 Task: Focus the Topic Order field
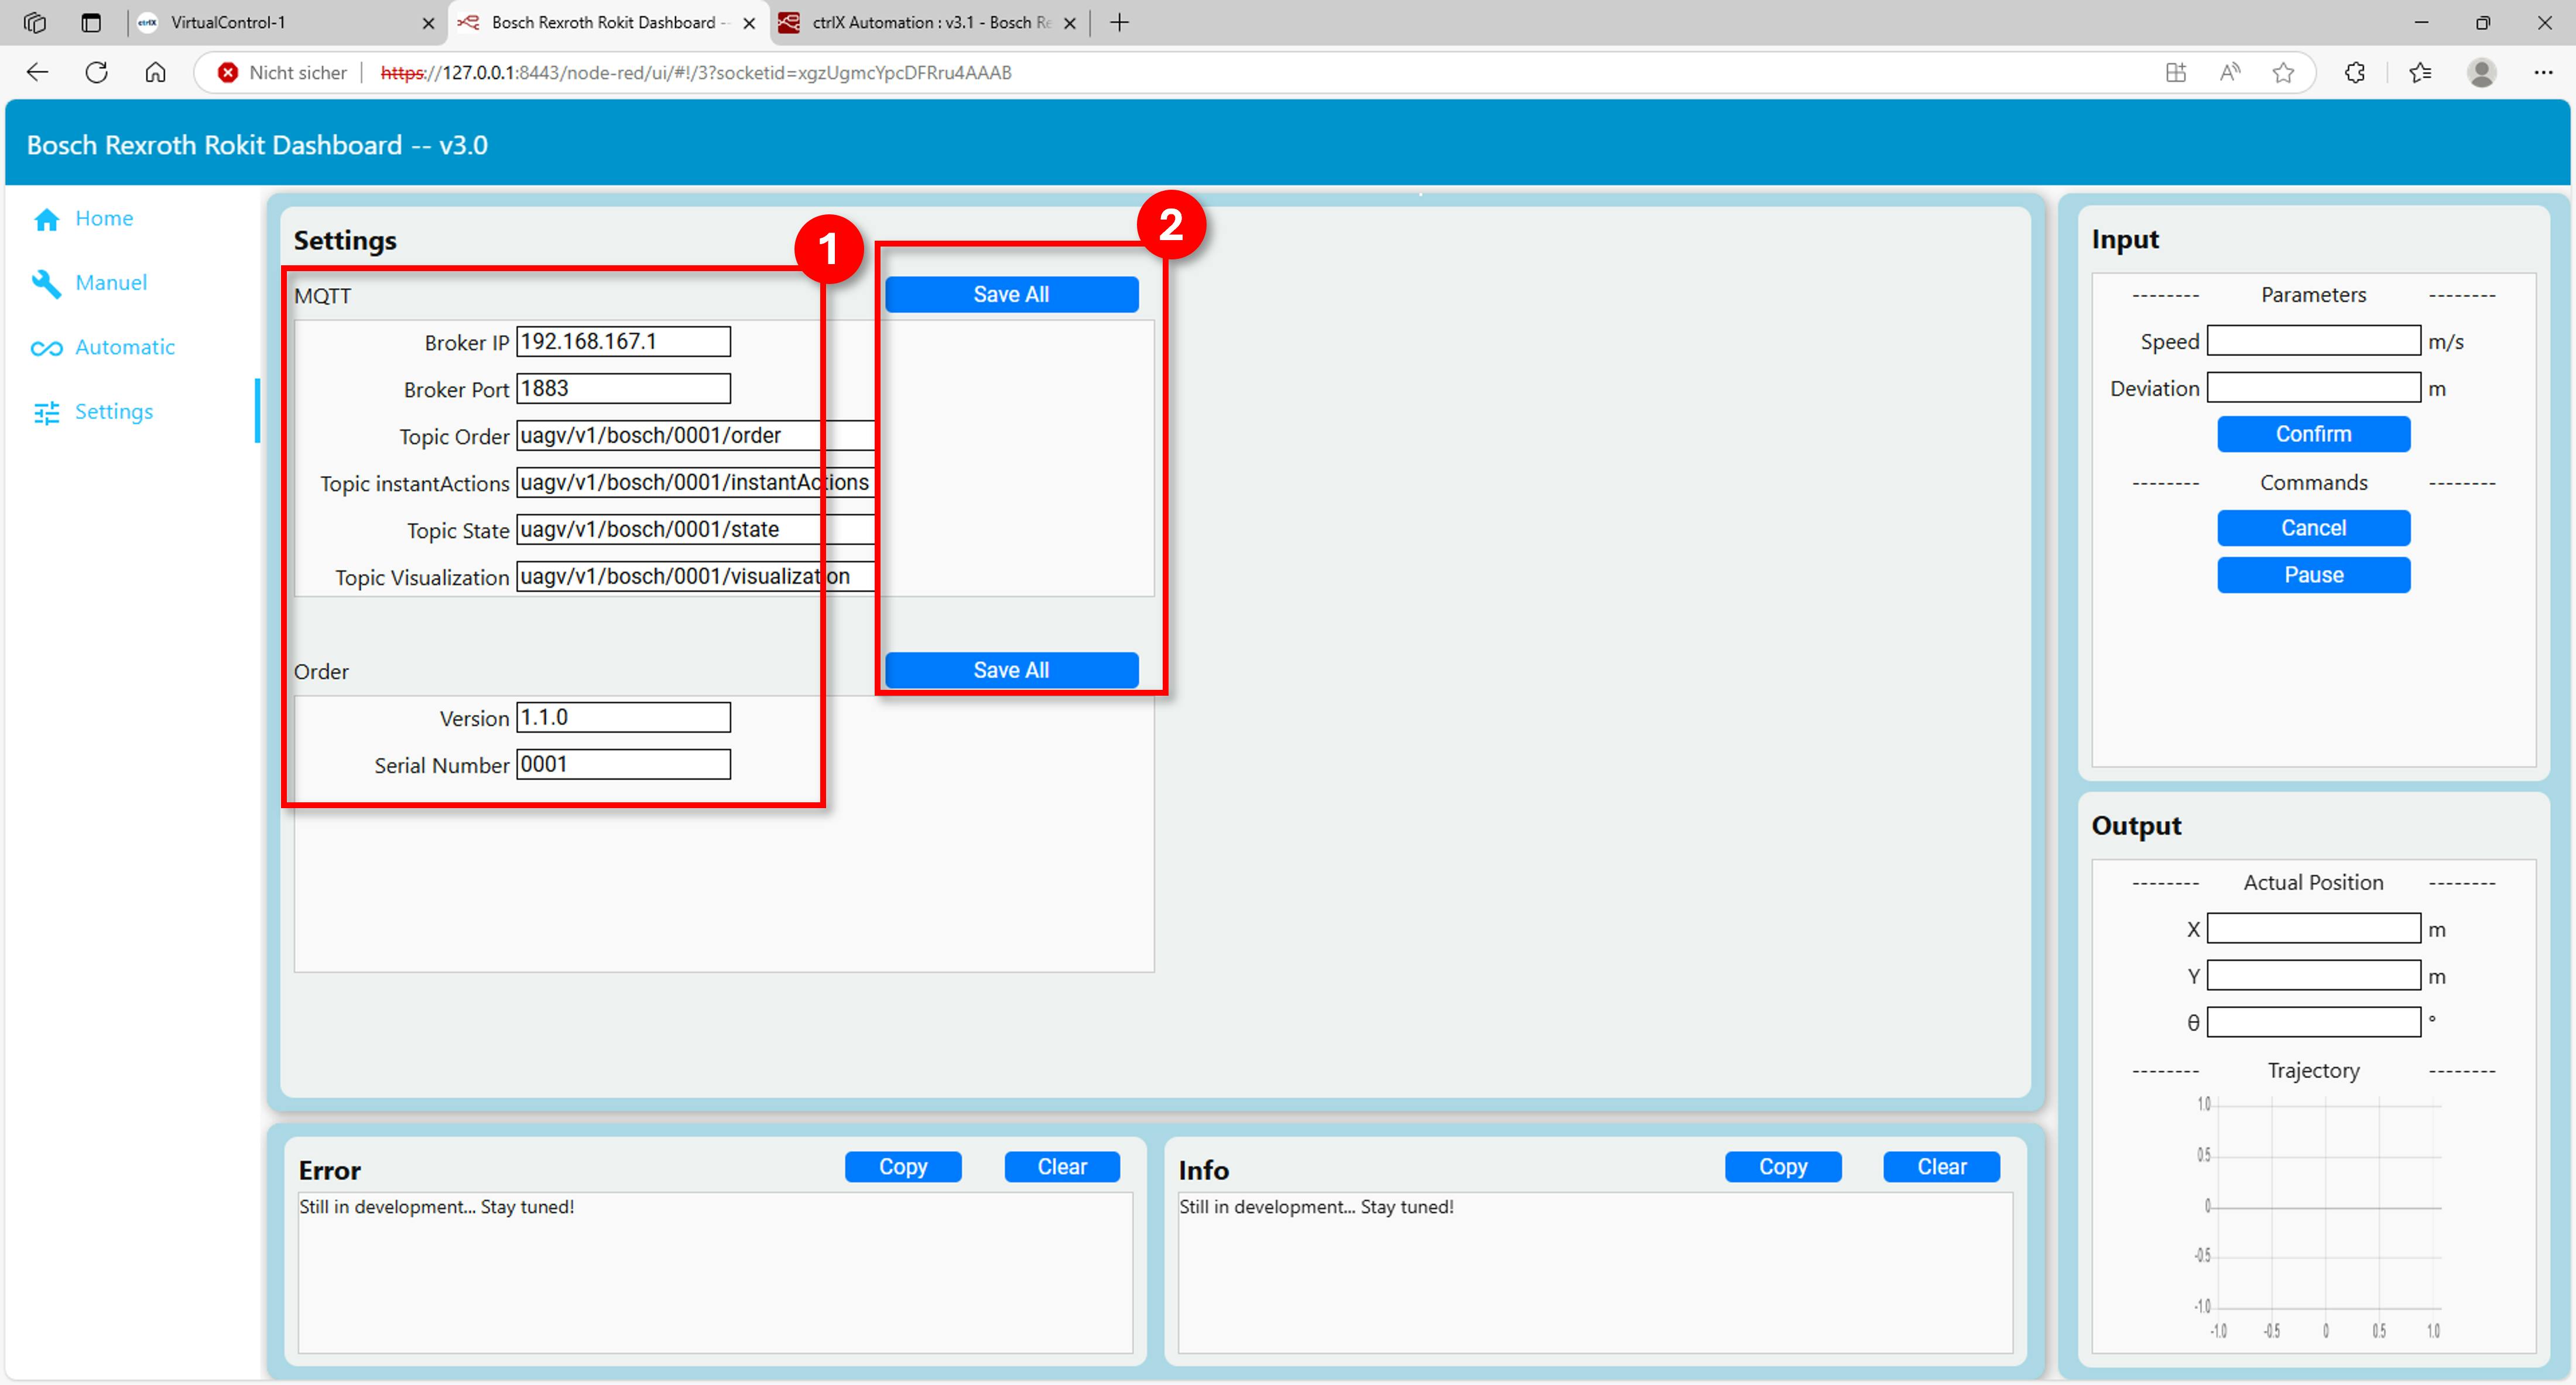[x=695, y=435]
